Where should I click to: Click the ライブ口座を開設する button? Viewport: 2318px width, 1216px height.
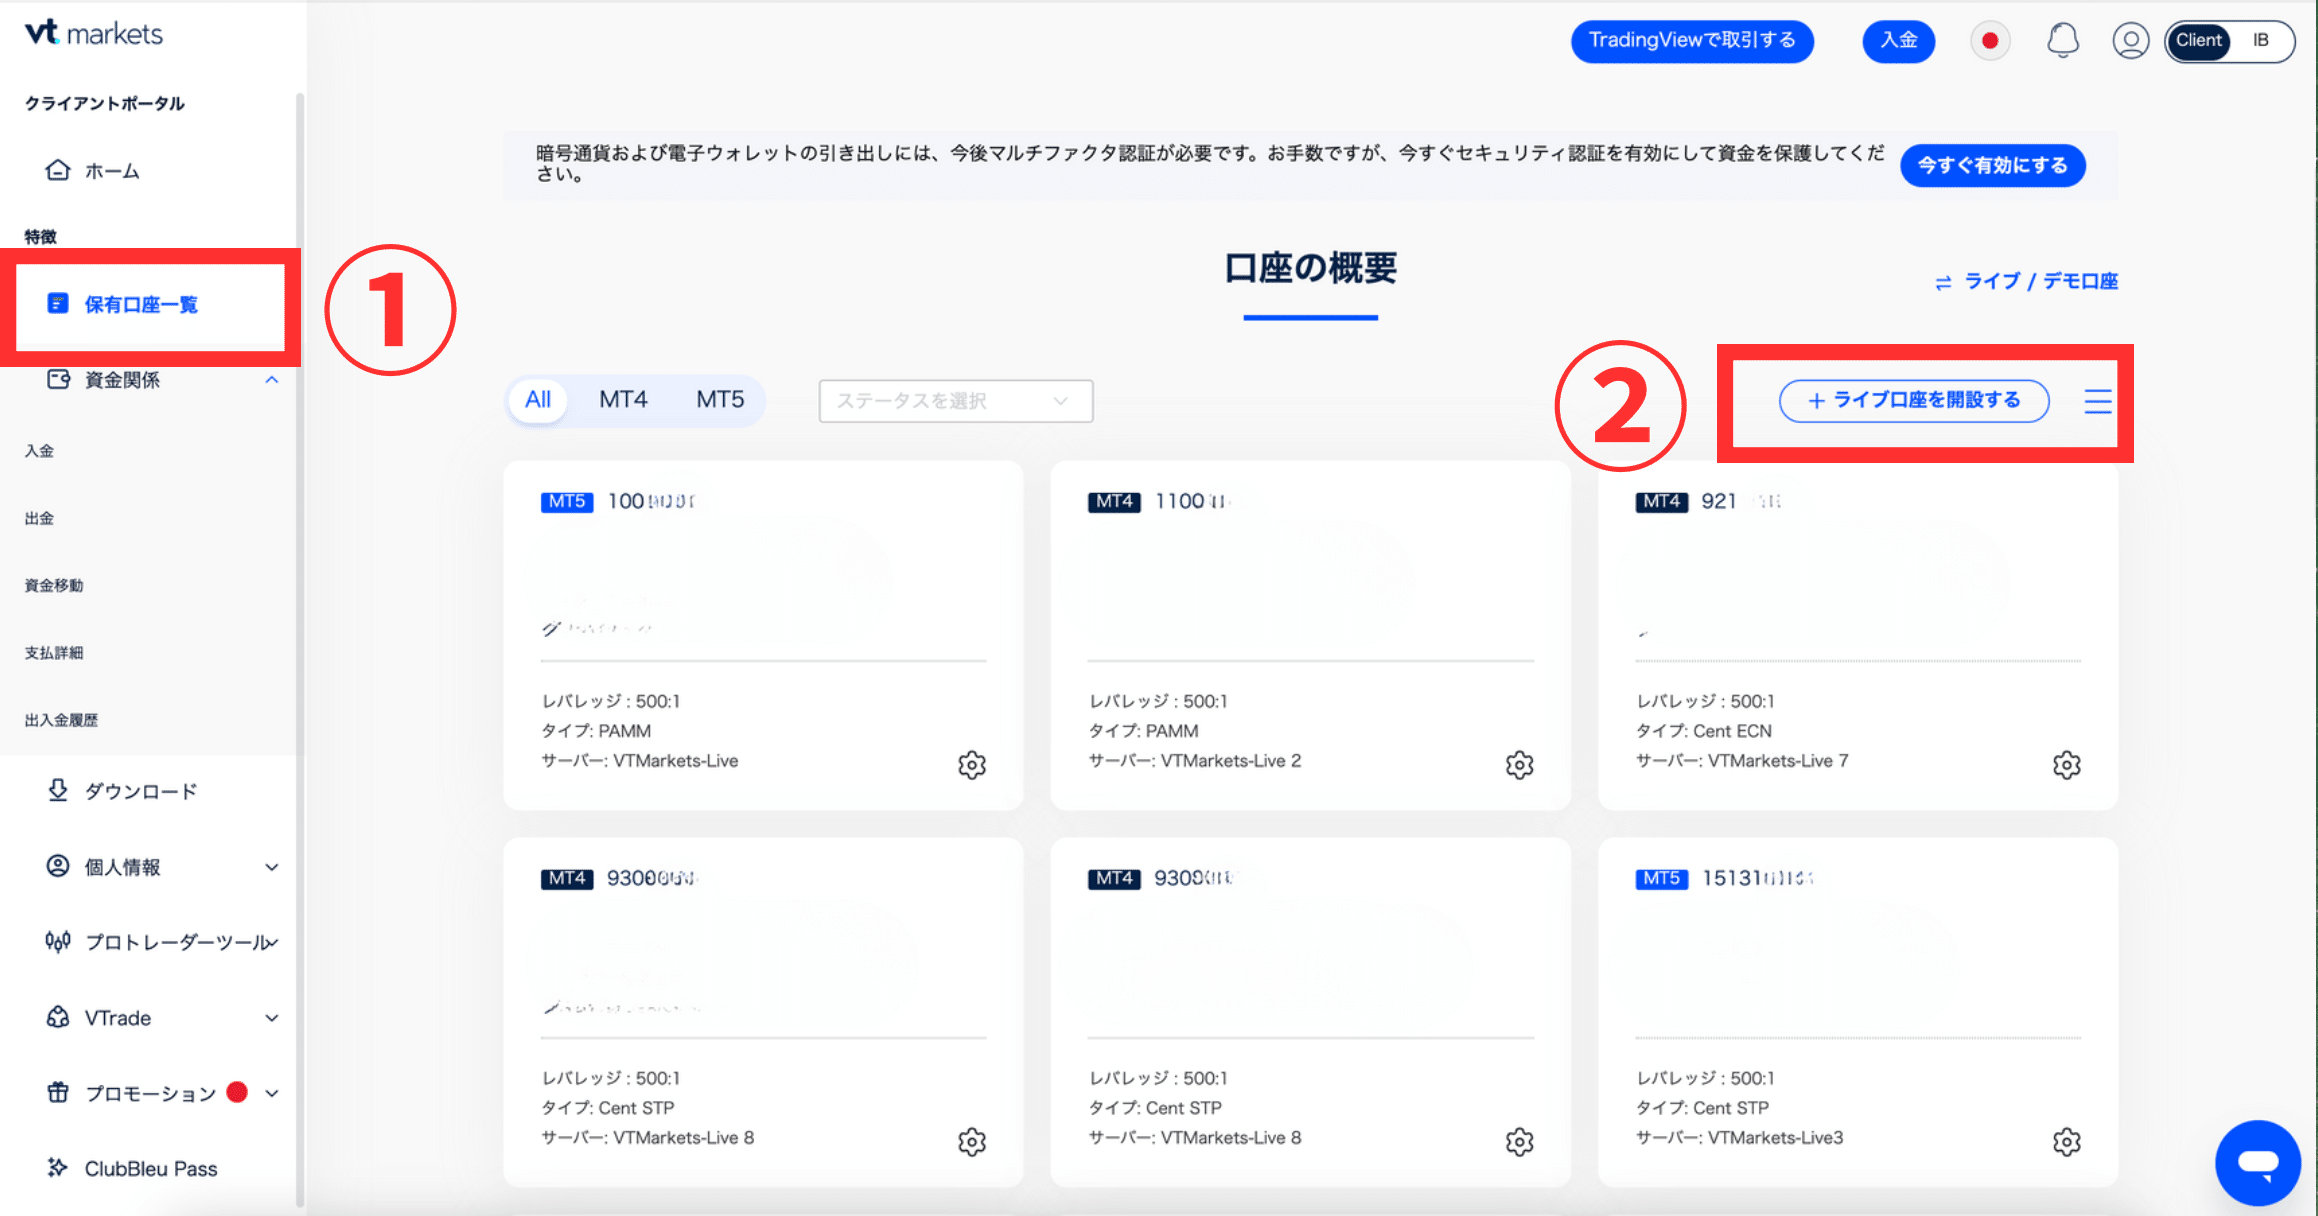tap(1913, 401)
